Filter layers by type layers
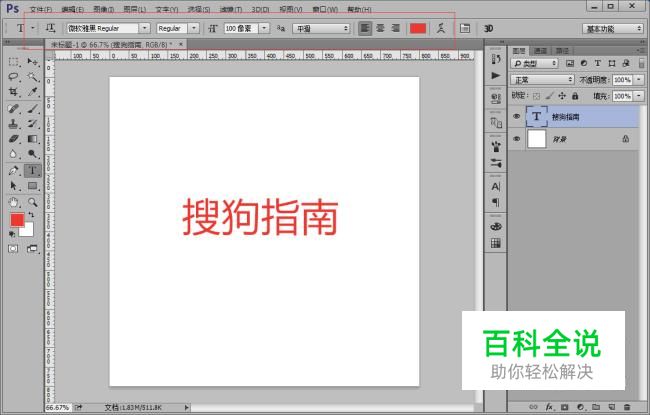 coord(597,63)
